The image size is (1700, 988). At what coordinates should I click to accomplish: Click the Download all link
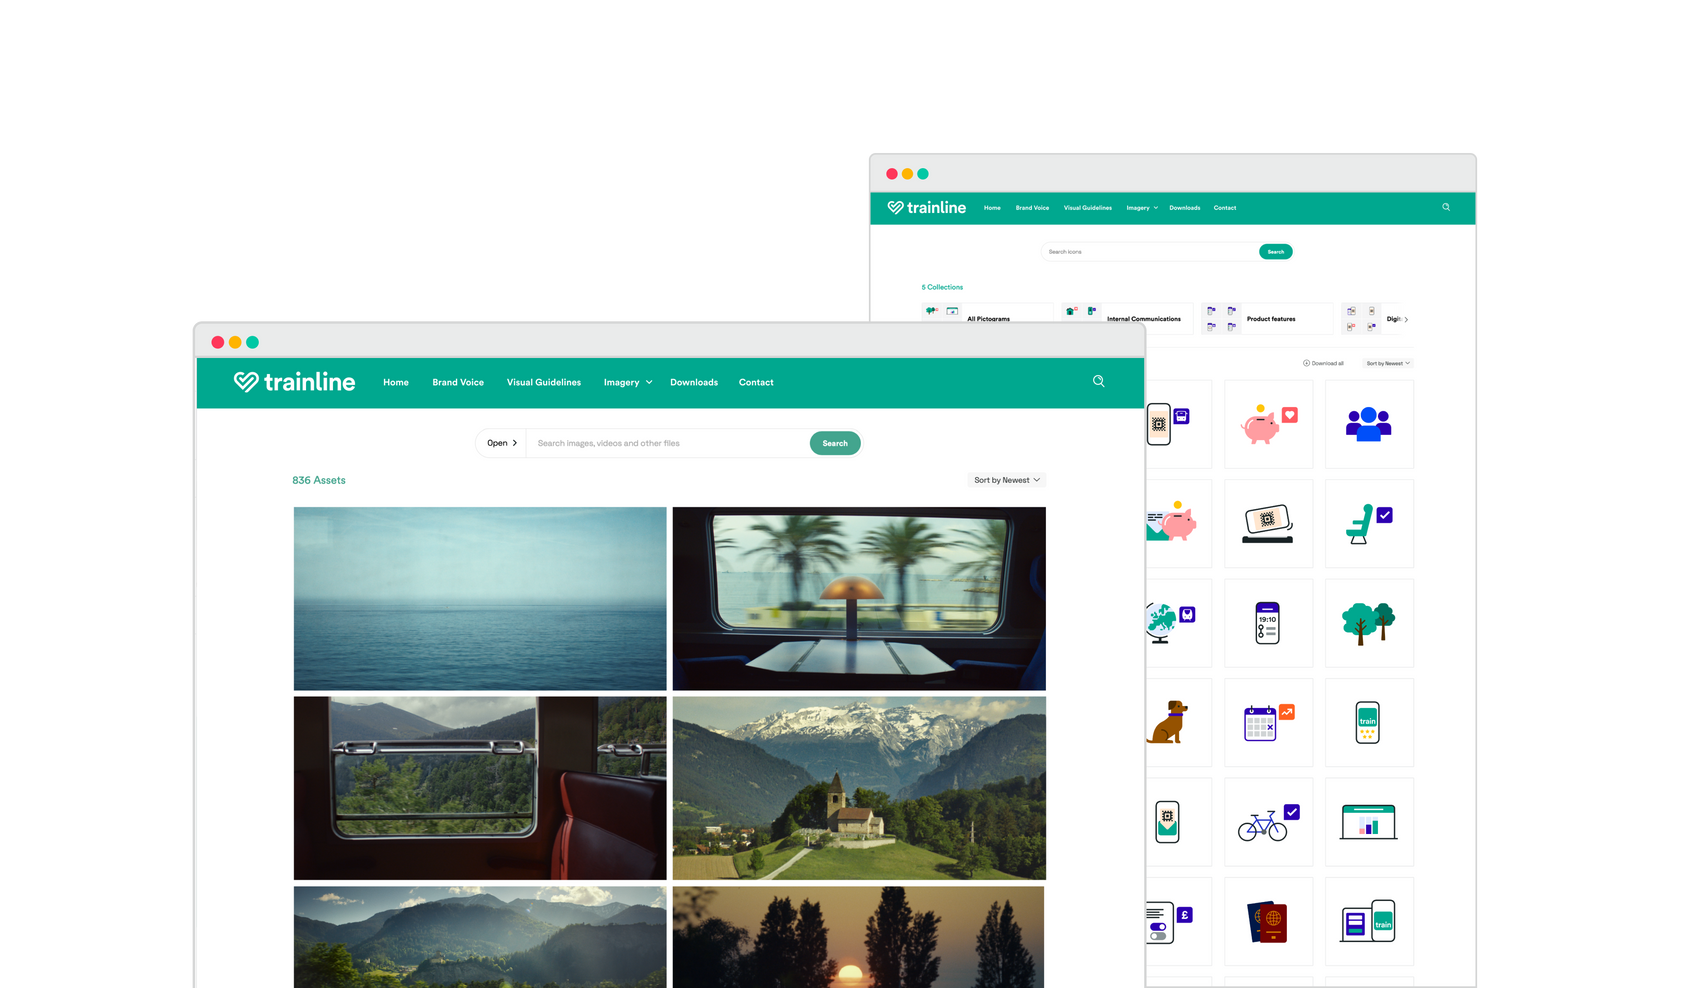click(1323, 363)
